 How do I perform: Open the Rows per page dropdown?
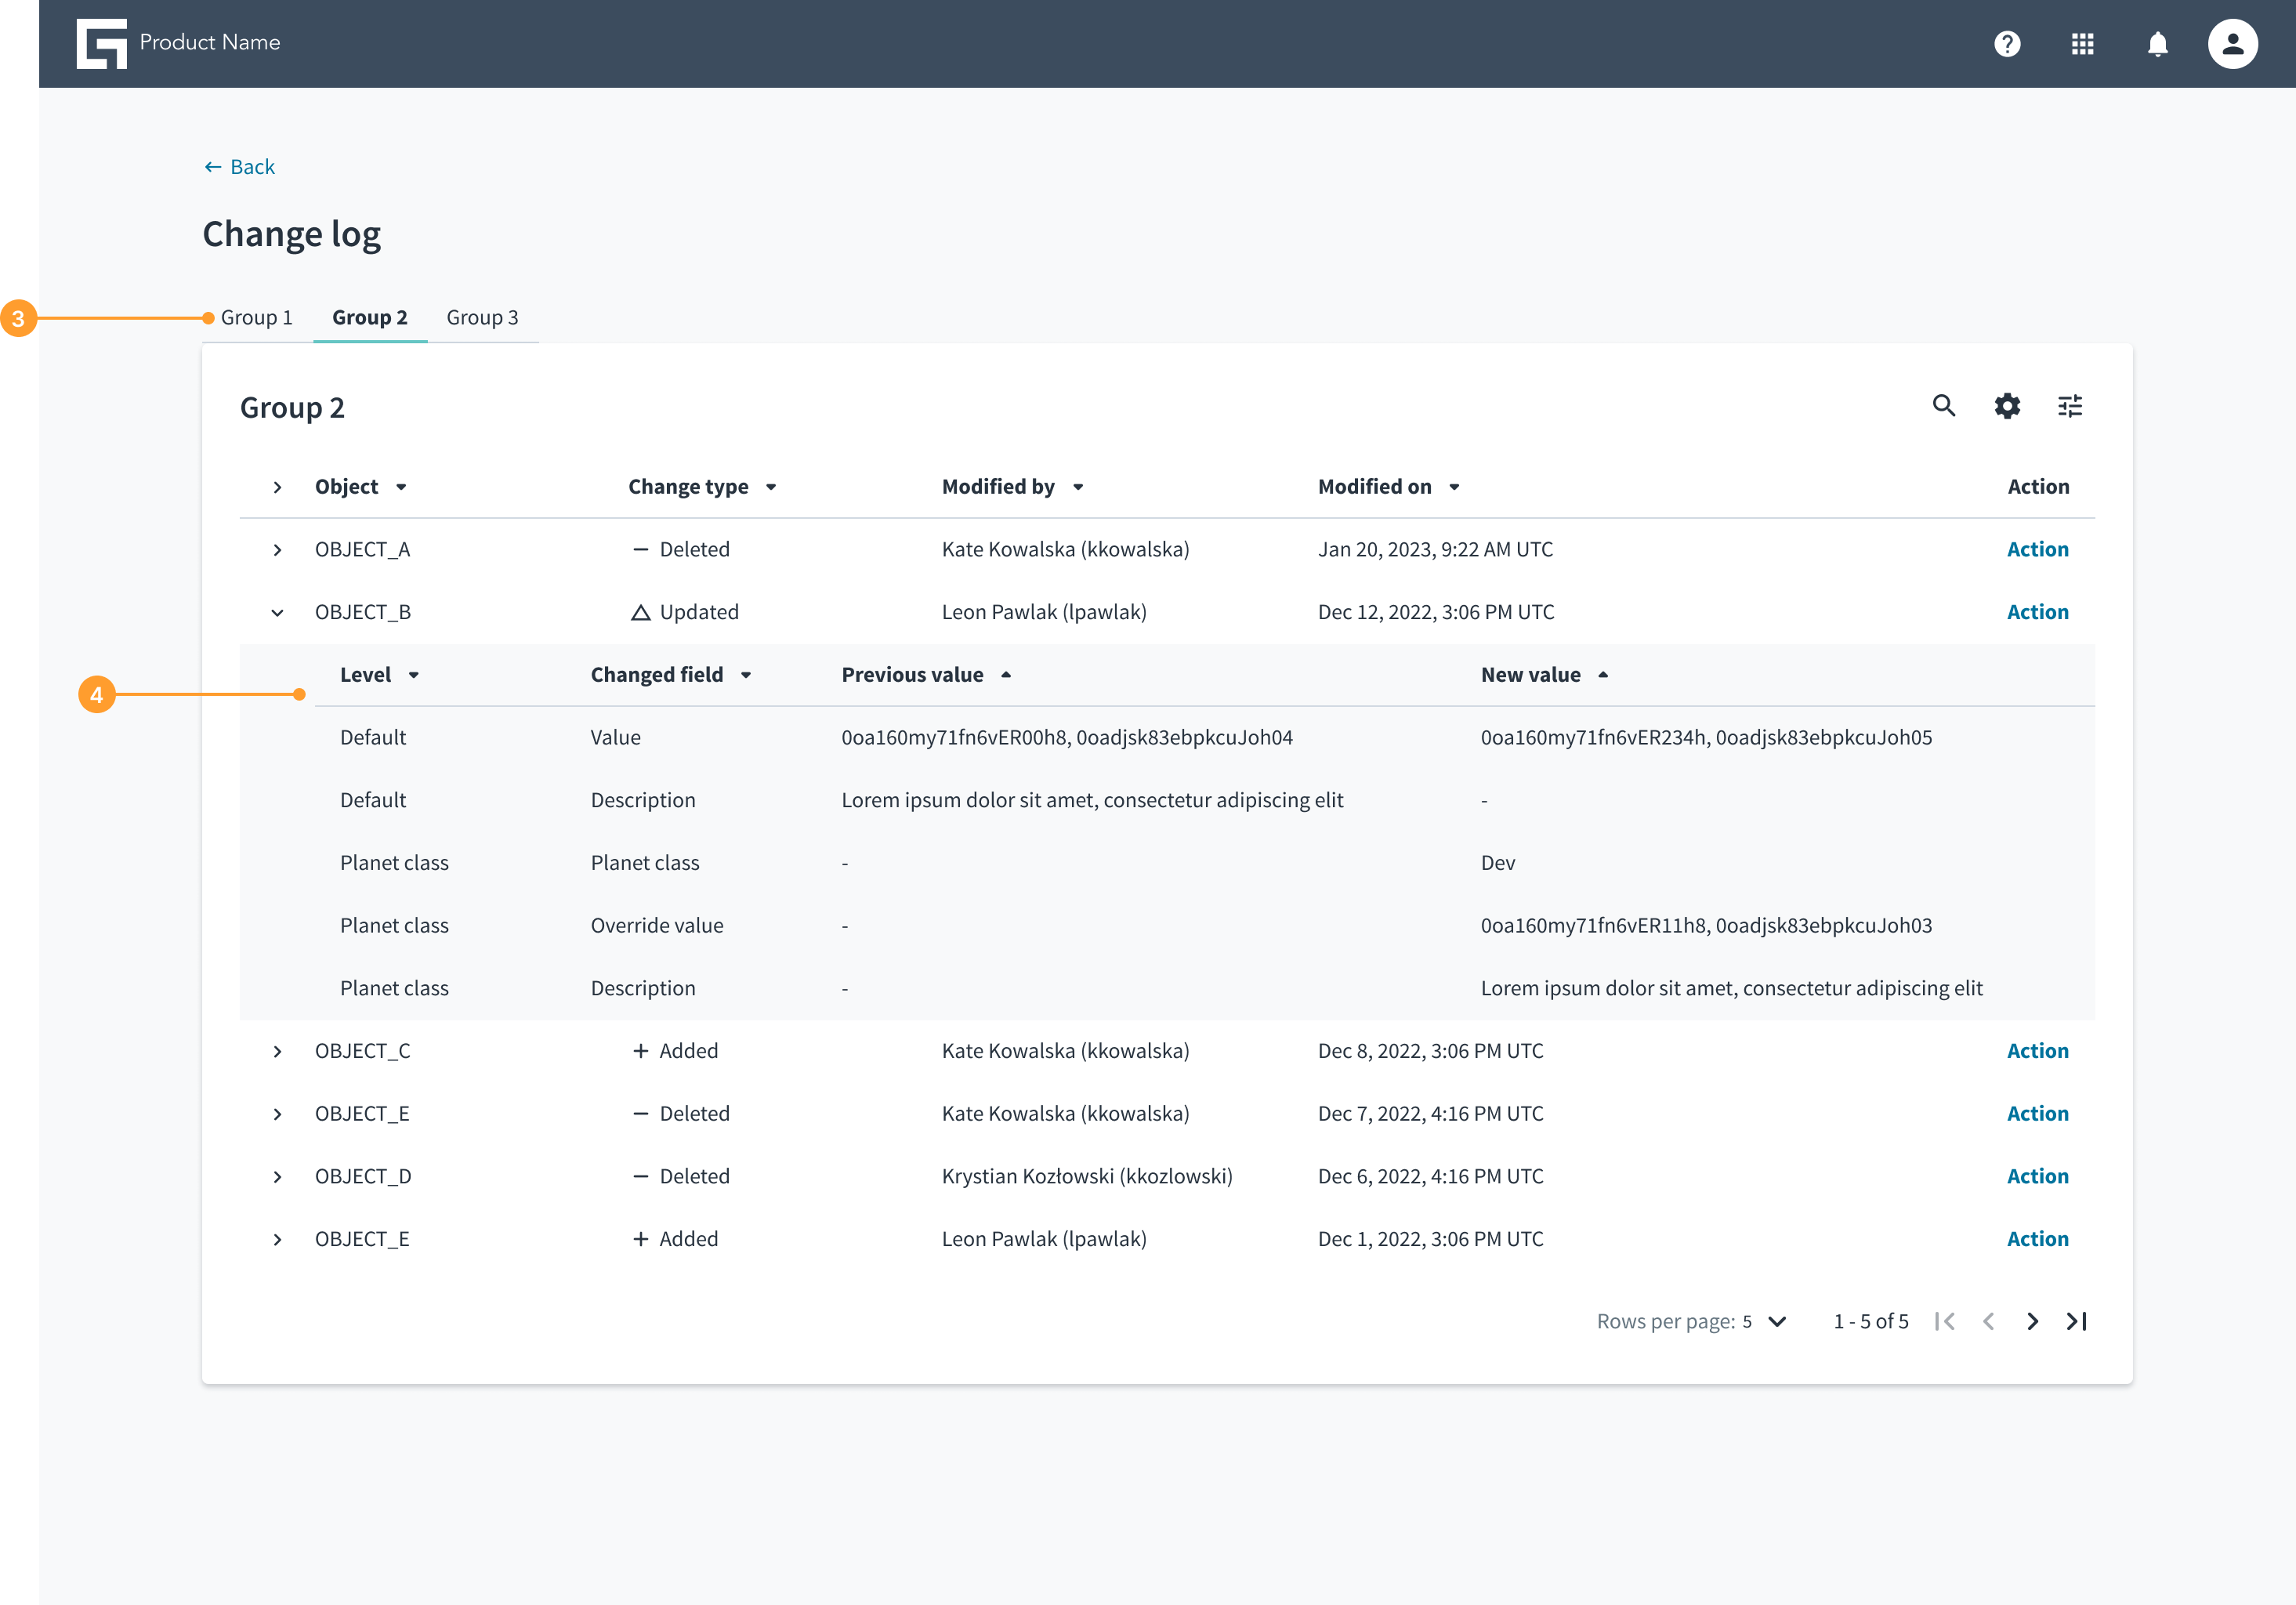1765,1321
